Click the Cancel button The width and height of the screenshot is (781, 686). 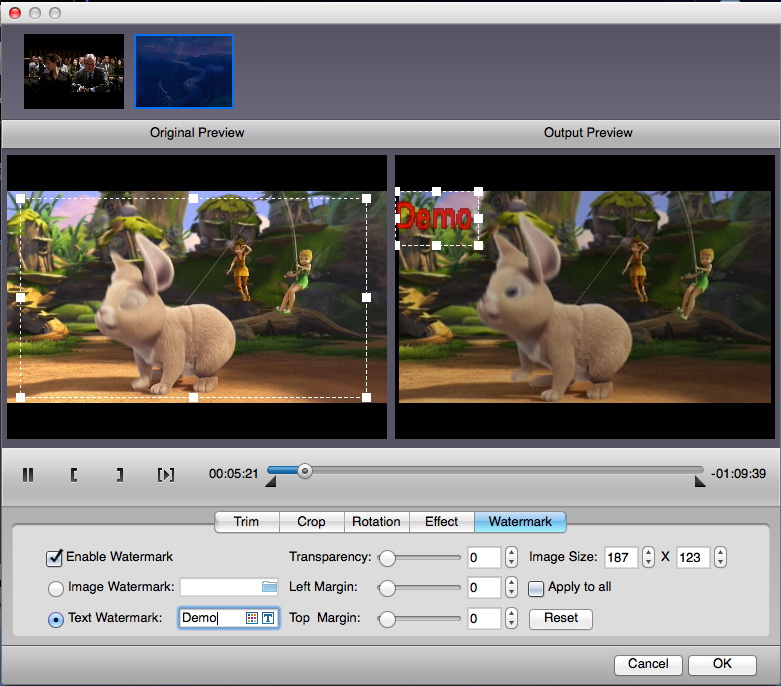648,664
